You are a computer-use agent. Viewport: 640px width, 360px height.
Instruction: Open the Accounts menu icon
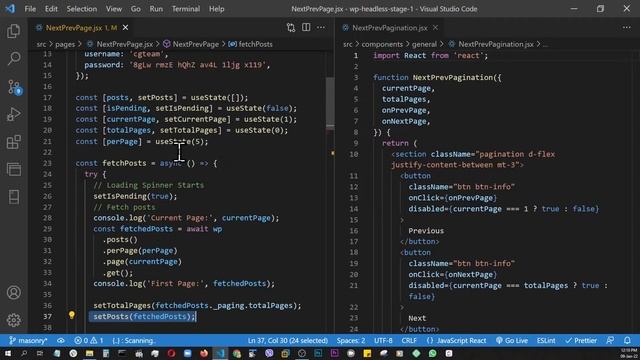13,292
